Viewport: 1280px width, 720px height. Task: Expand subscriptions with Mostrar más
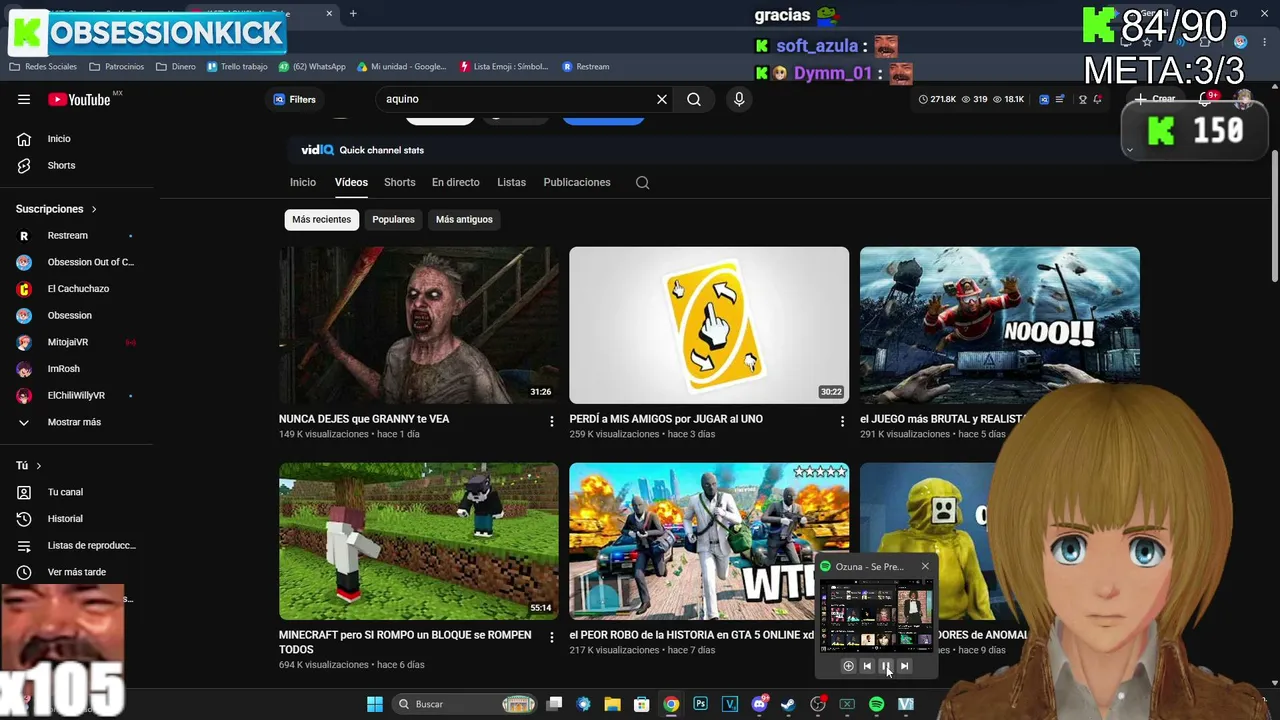coord(76,422)
